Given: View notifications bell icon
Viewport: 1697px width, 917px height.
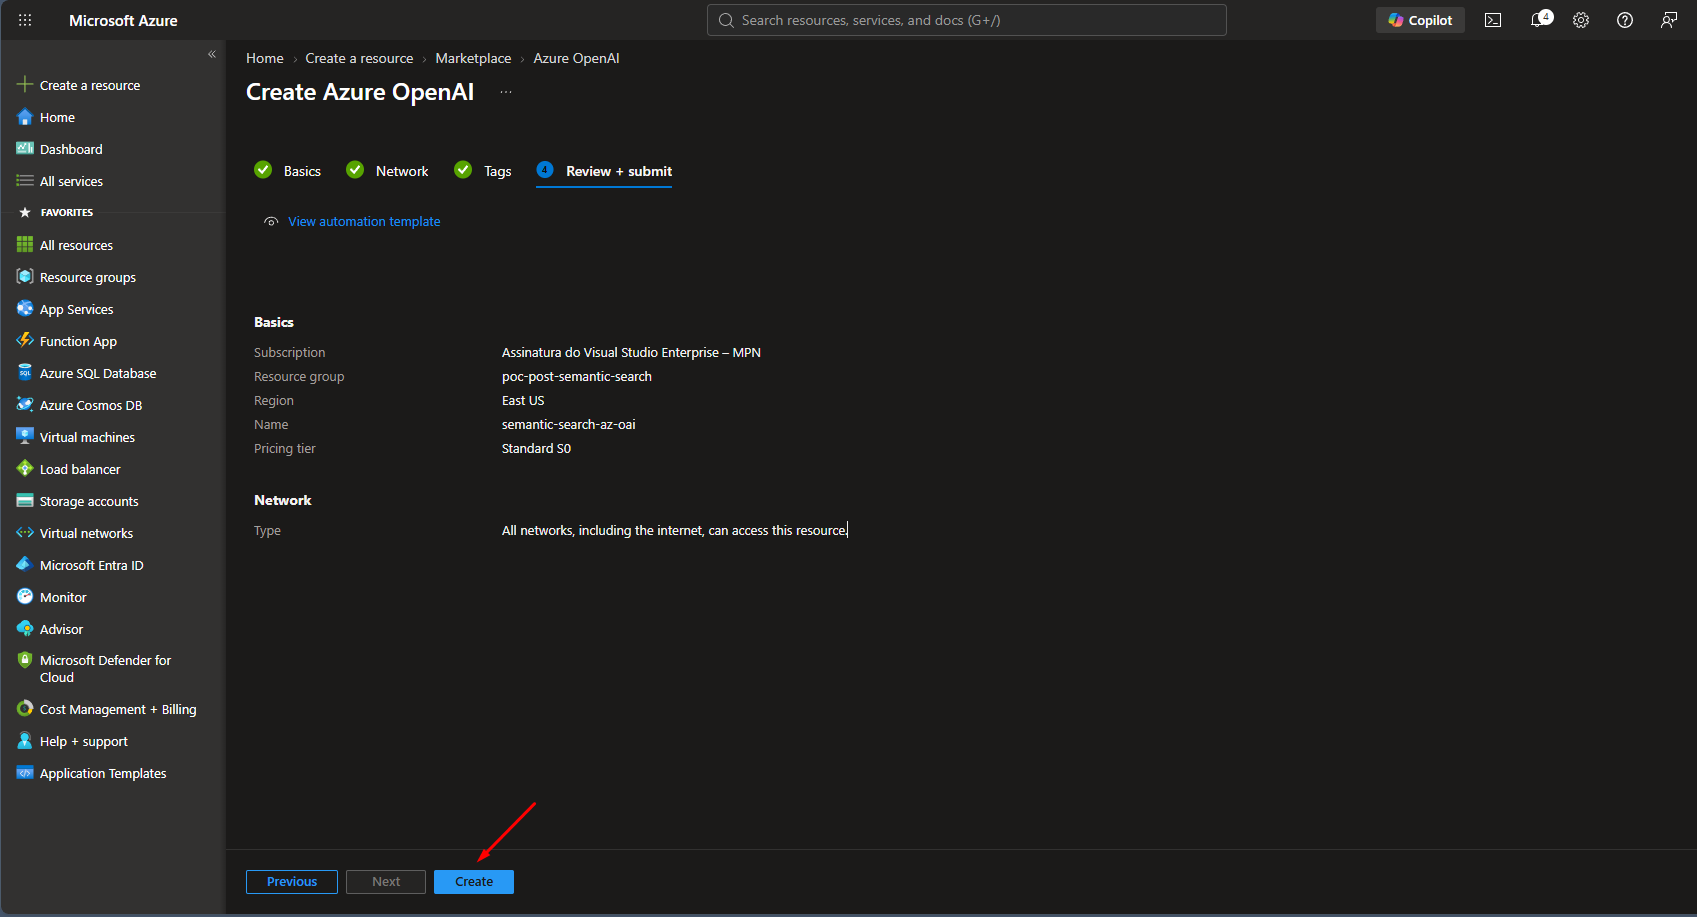Looking at the screenshot, I should tap(1540, 20).
